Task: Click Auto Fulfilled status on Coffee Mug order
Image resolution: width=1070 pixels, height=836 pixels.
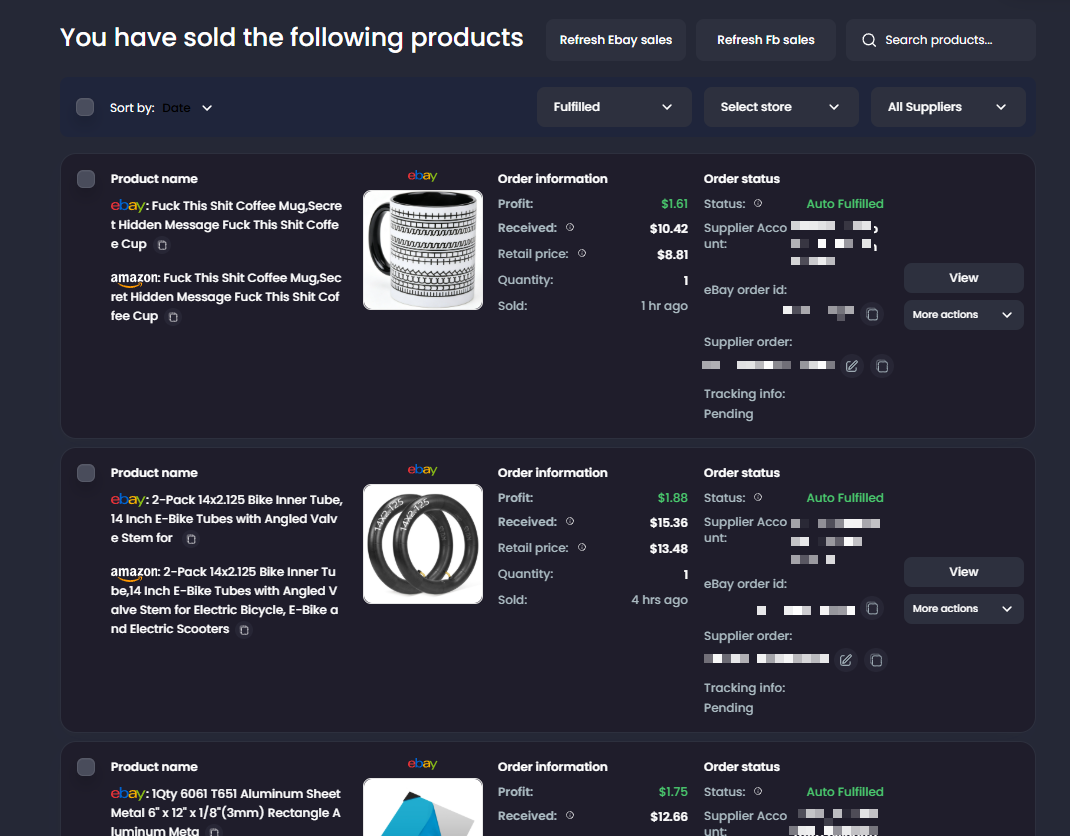Action: pyautogui.click(x=845, y=203)
